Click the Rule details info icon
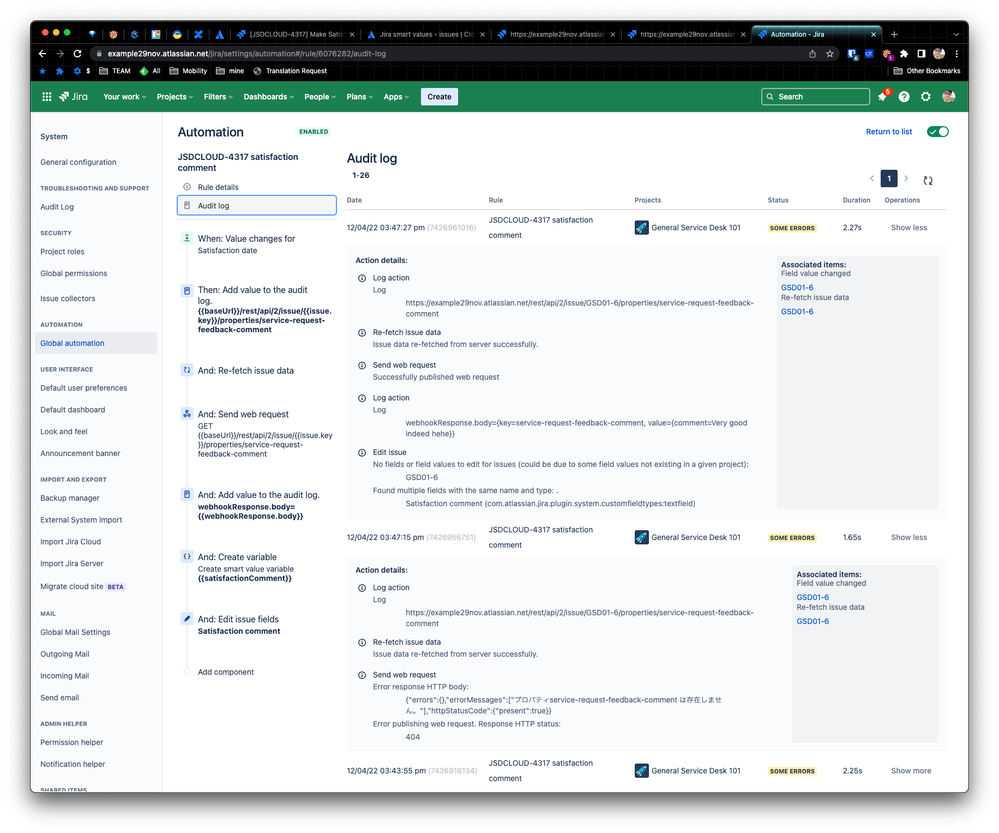999x833 pixels. [x=187, y=187]
